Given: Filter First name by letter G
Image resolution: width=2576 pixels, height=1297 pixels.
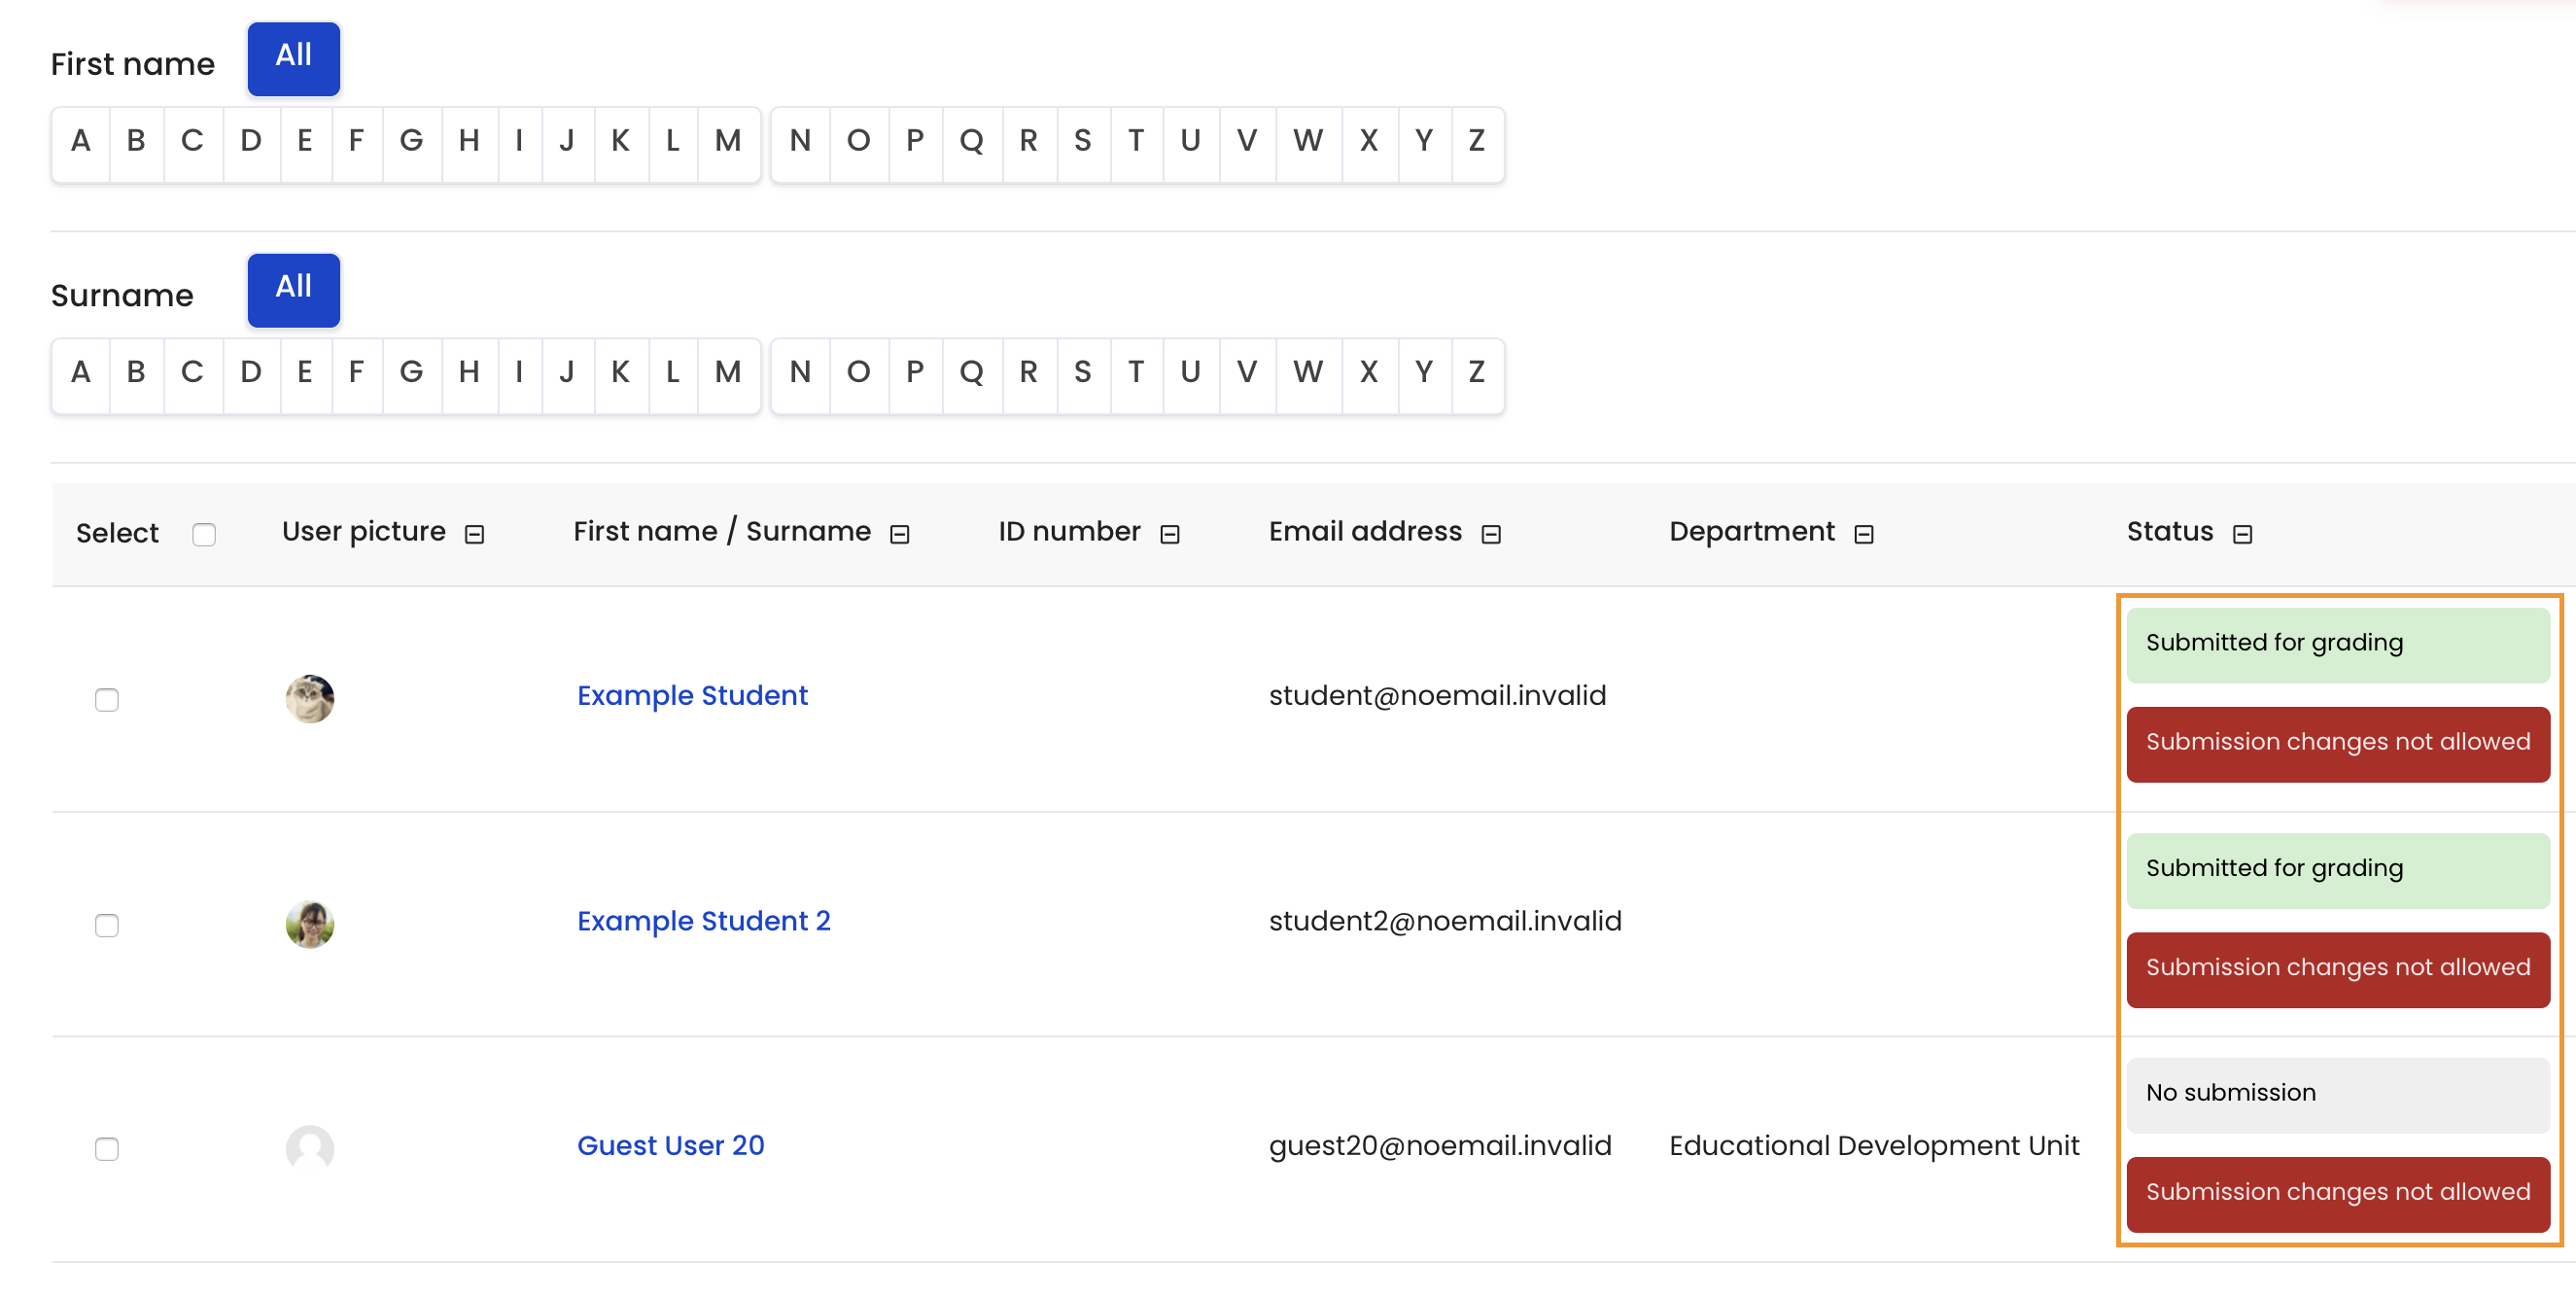Looking at the screenshot, I should click(x=411, y=144).
